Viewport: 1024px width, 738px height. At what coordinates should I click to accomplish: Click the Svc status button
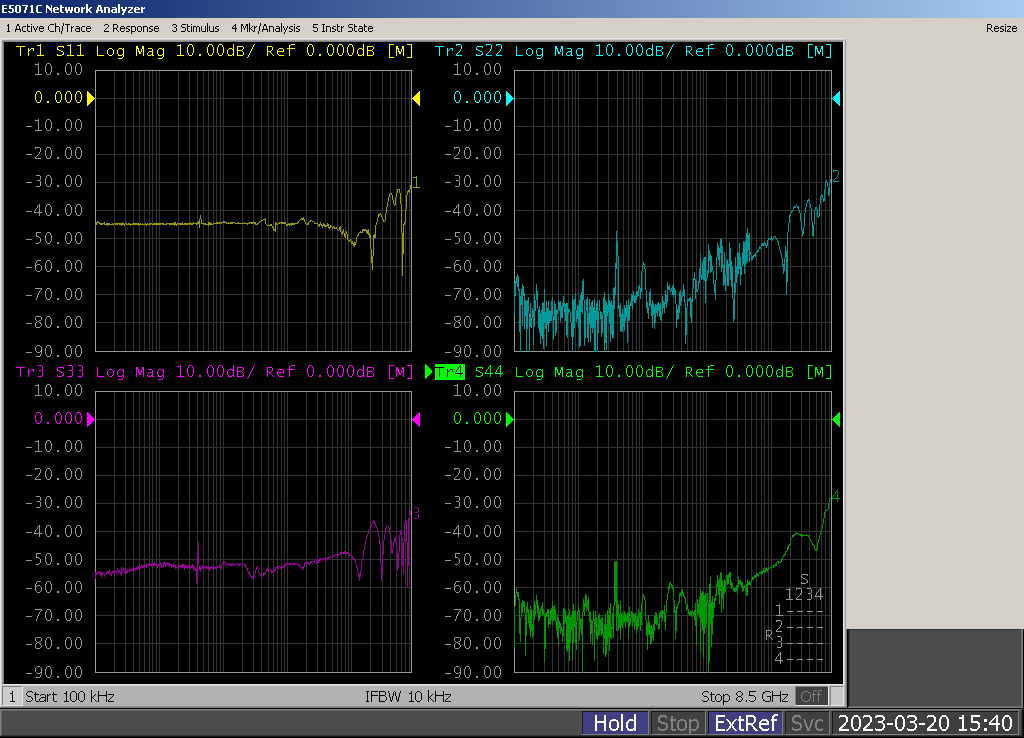click(x=806, y=723)
